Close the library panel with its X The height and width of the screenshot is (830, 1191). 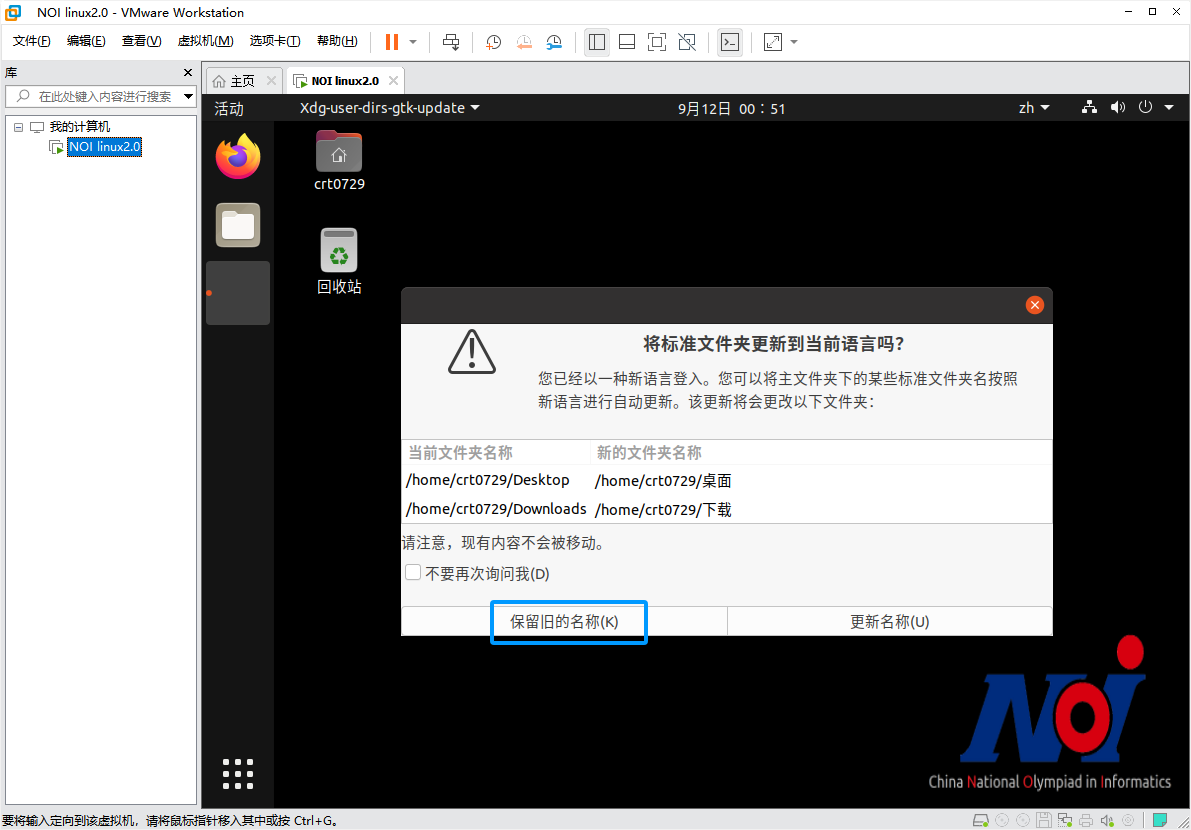coord(188,73)
